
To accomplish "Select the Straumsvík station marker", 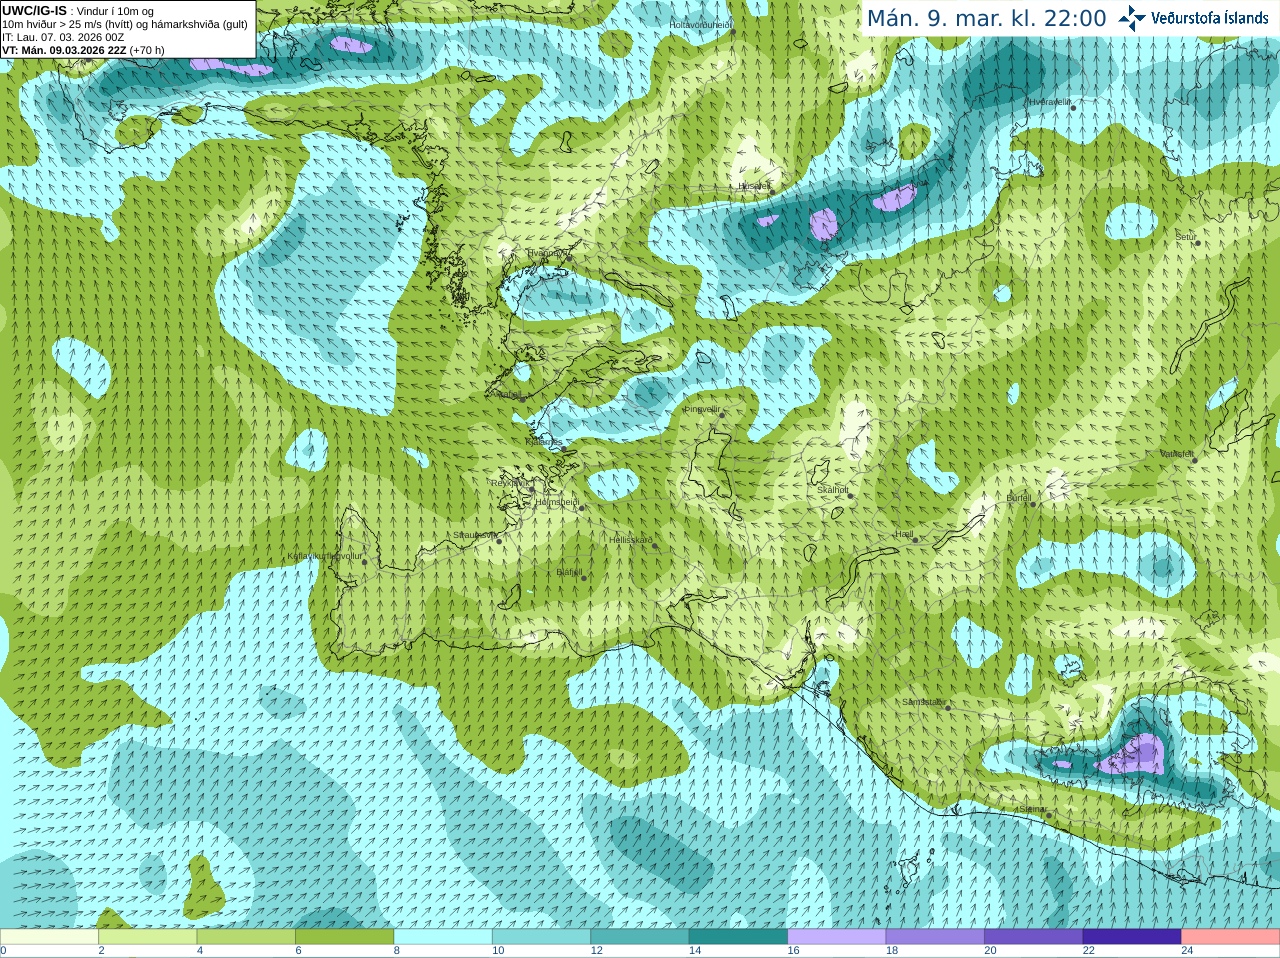I will point(499,541).
